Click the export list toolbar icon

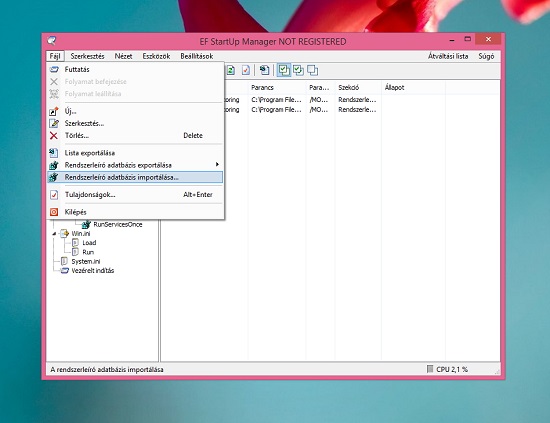pyautogui.click(x=264, y=70)
